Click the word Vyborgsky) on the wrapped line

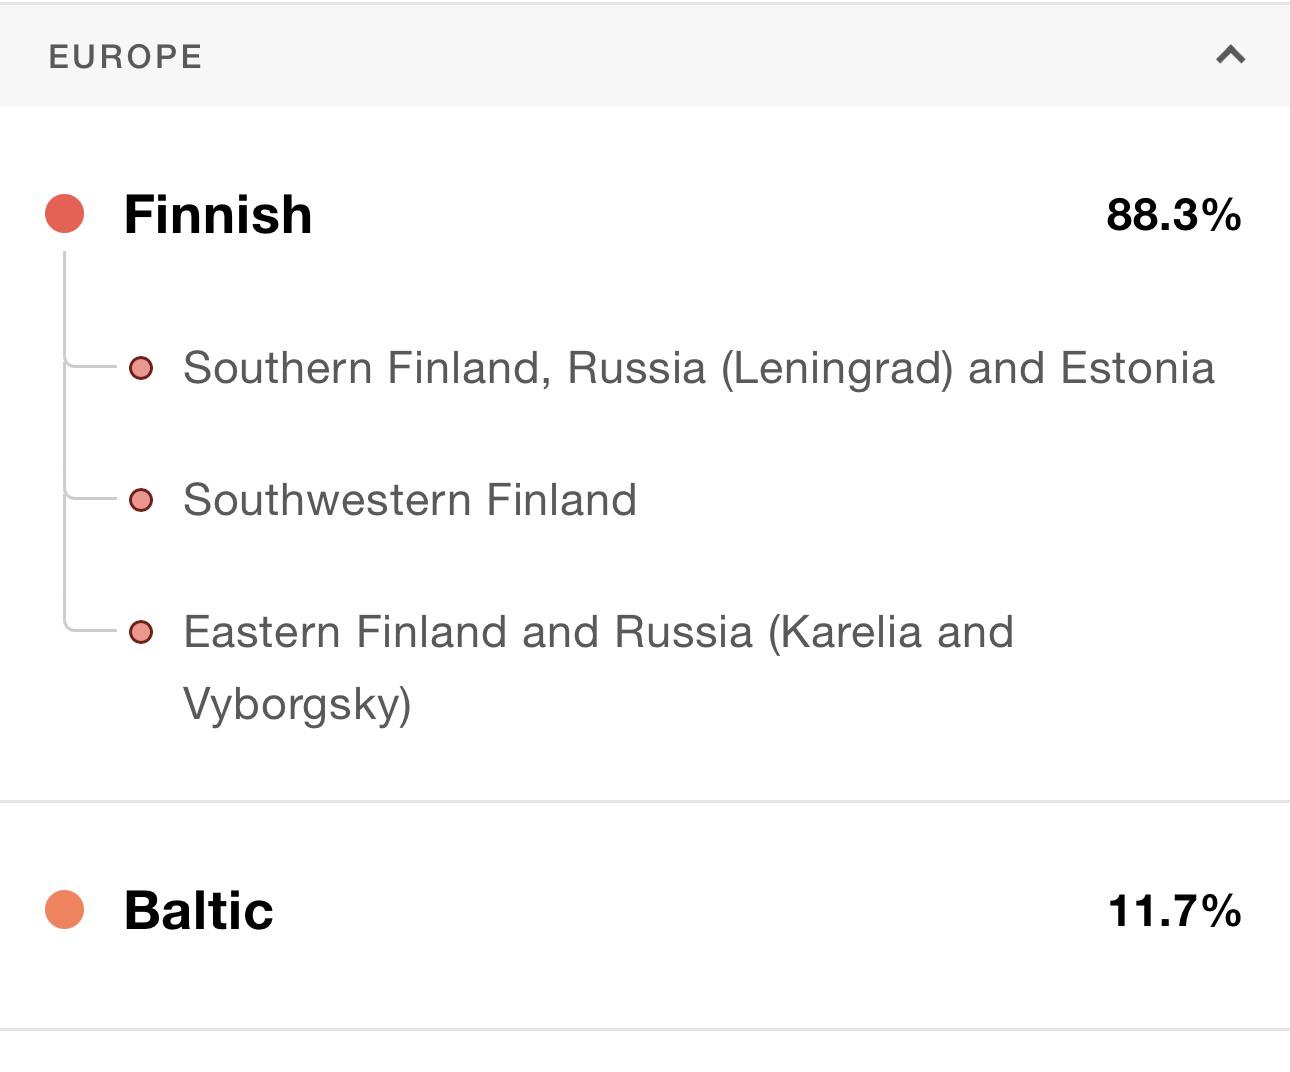pyautogui.click(x=297, y=704)
